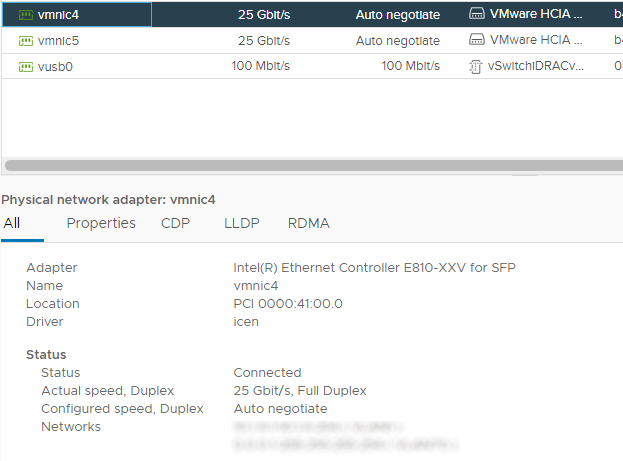Click the horizontal scrollbar of the adapter table
This screenshot has height=461, width=623.
pos(314,165)
